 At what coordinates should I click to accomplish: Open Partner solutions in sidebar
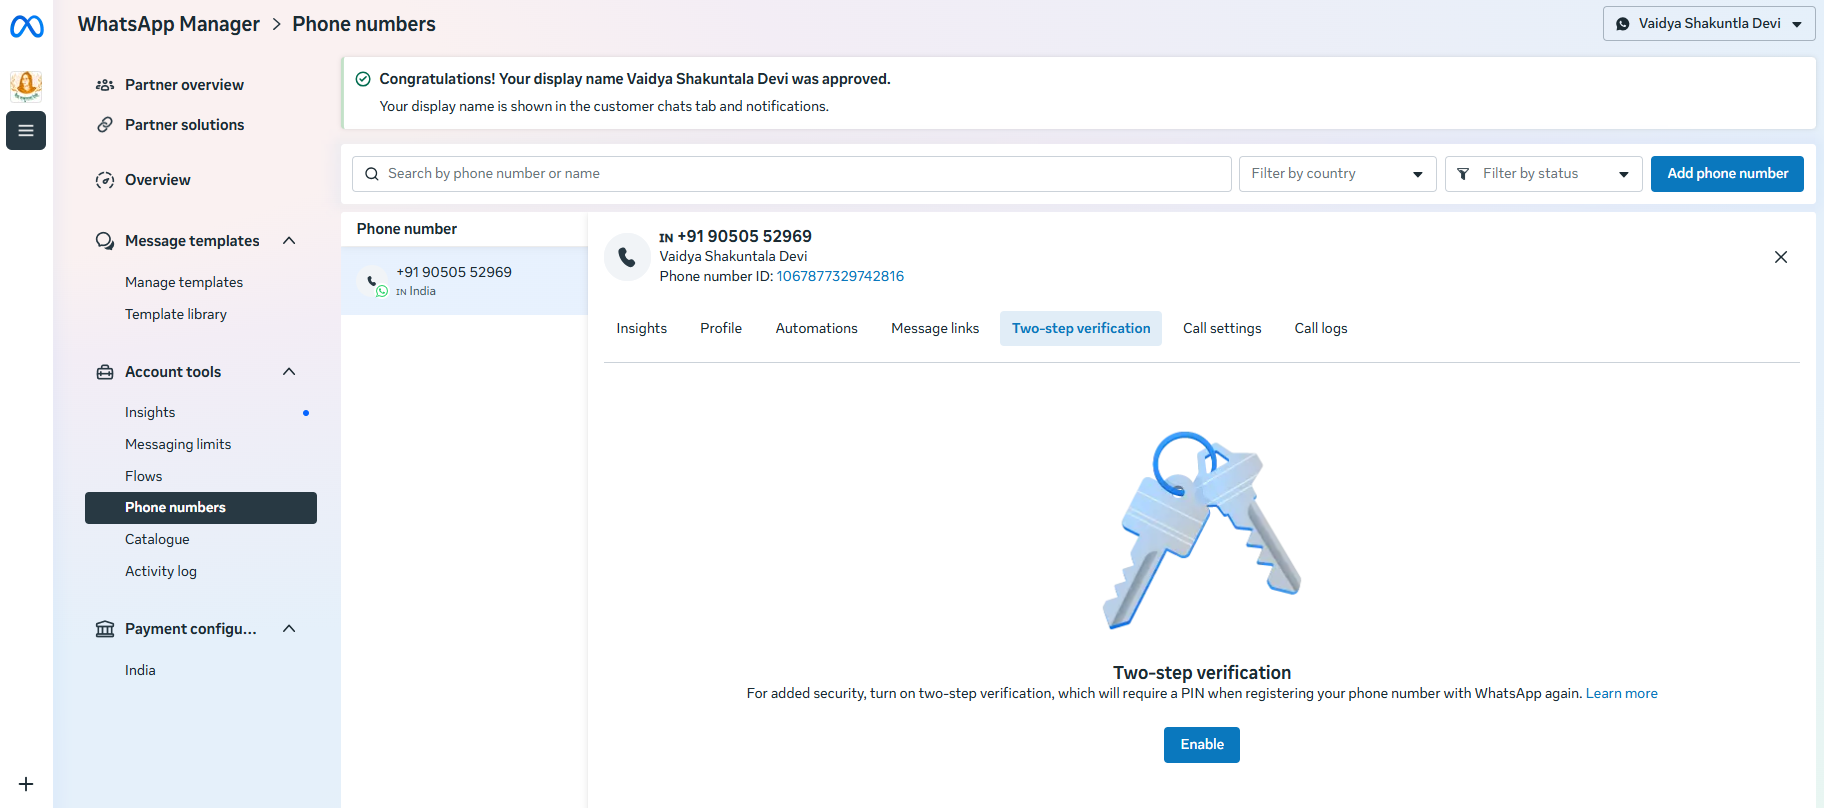(185, 125)
